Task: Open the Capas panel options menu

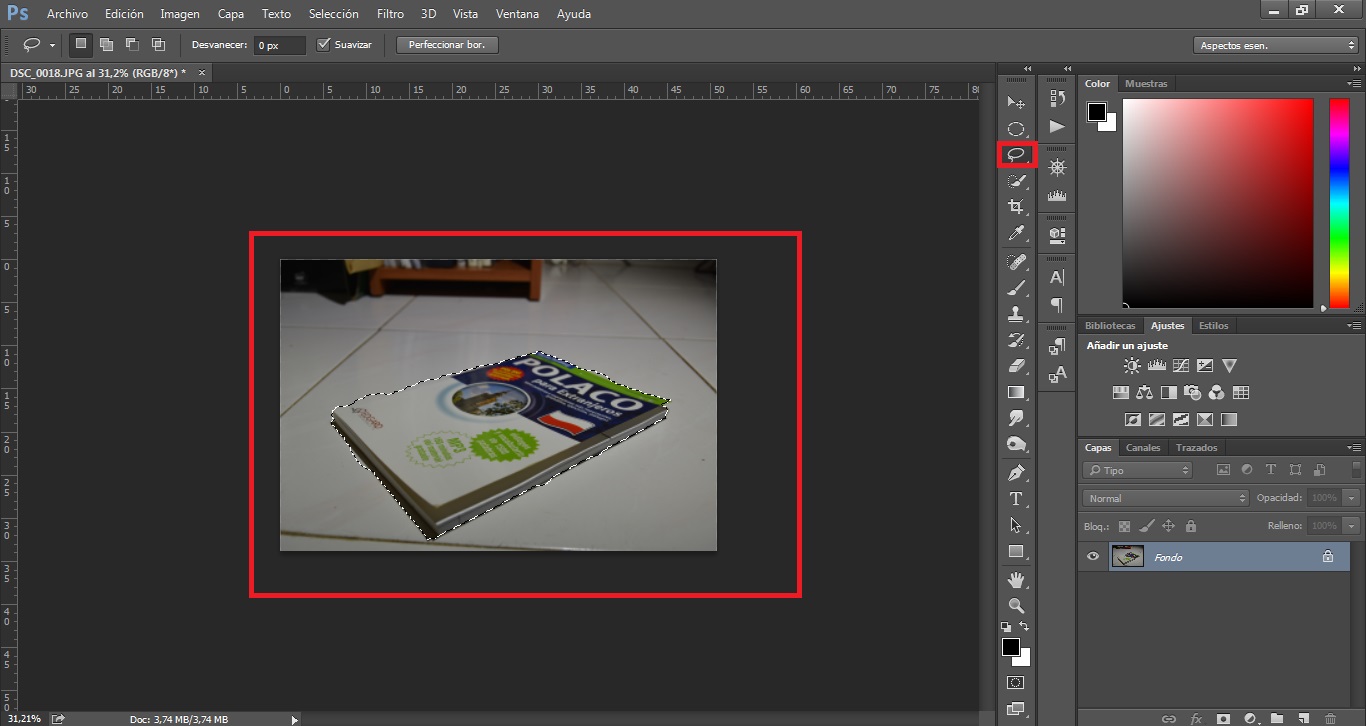Action: point(1354,448)
